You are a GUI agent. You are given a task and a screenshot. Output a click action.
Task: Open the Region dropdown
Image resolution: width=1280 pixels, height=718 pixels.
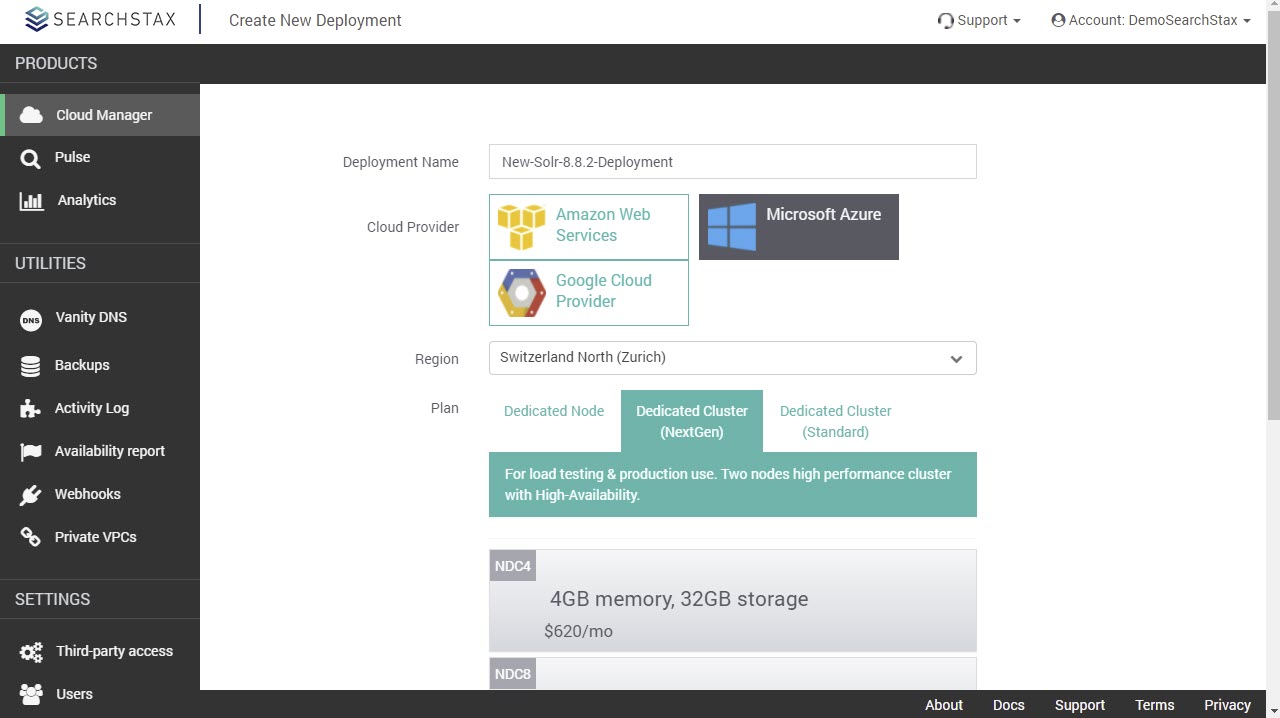[x=732, y=358]
